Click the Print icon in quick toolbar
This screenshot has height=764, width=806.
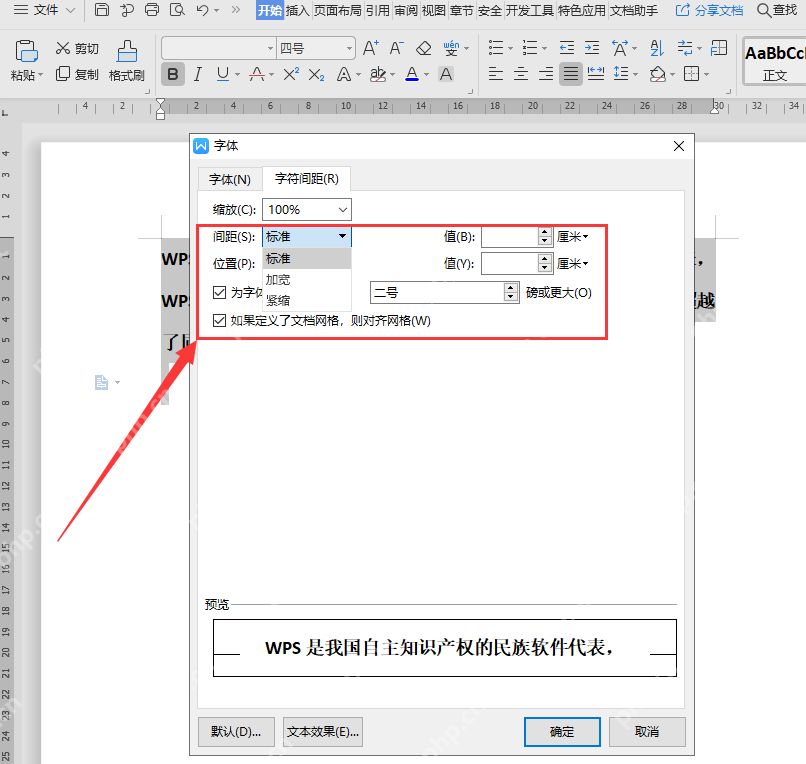152,10
